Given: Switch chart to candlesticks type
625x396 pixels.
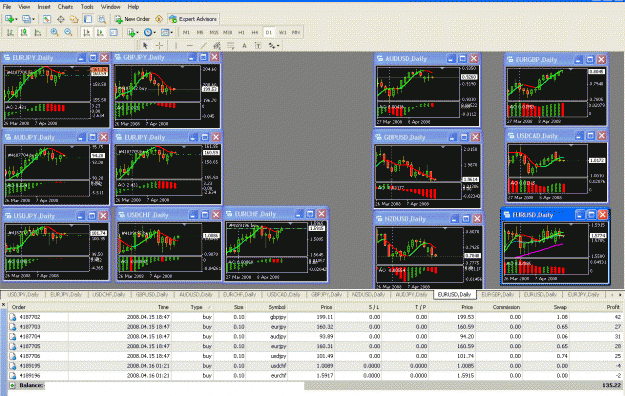Looking at the screenshot, I should [x=24, y=33].
